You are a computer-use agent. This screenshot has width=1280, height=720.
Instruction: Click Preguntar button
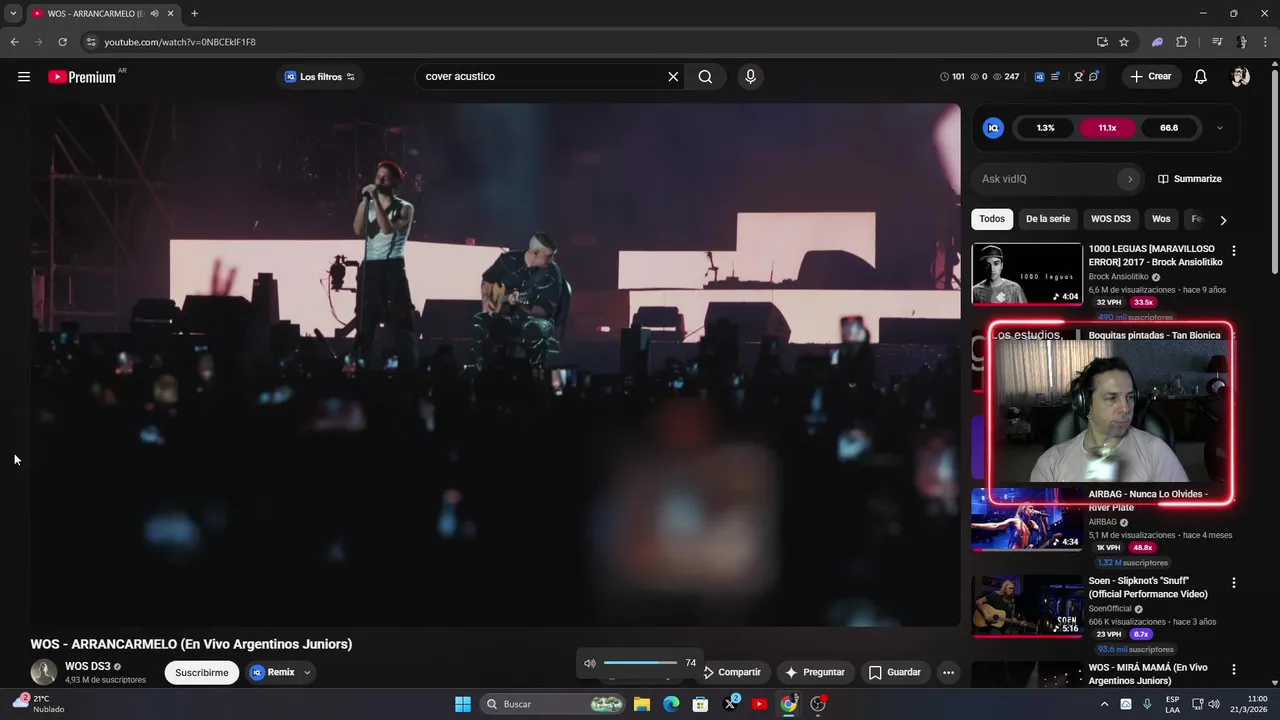[x=815, y=673]
